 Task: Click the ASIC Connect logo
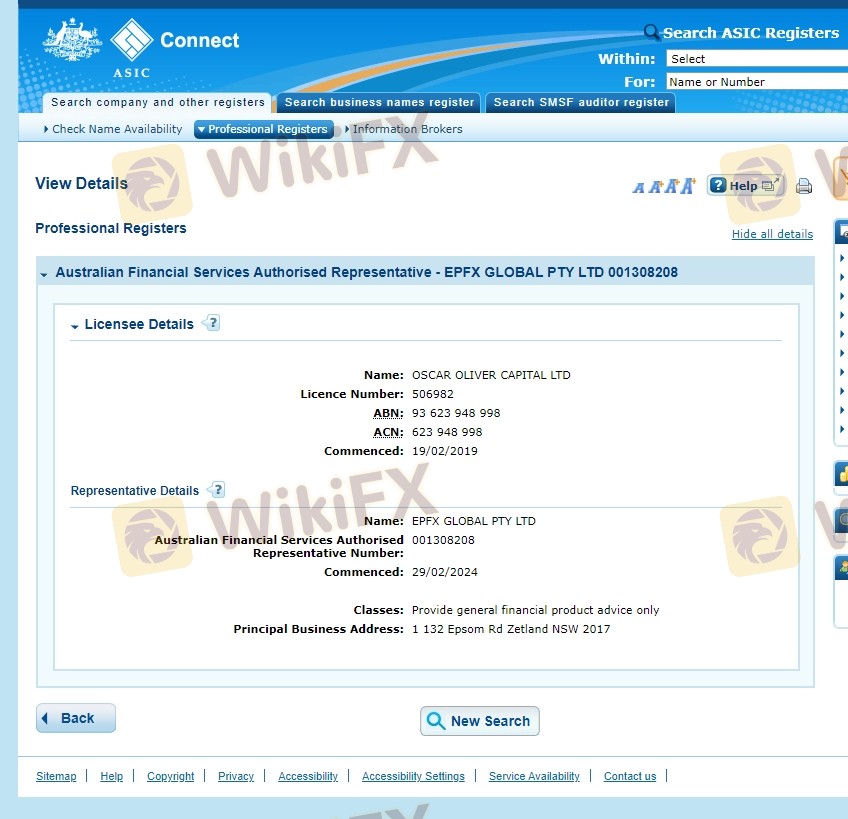click(x=173, y=42)
